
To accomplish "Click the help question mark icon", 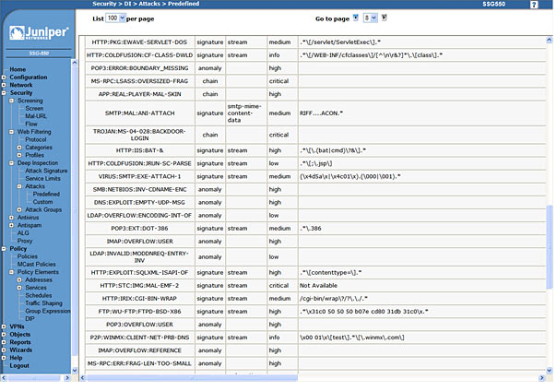I will (534, 5).
